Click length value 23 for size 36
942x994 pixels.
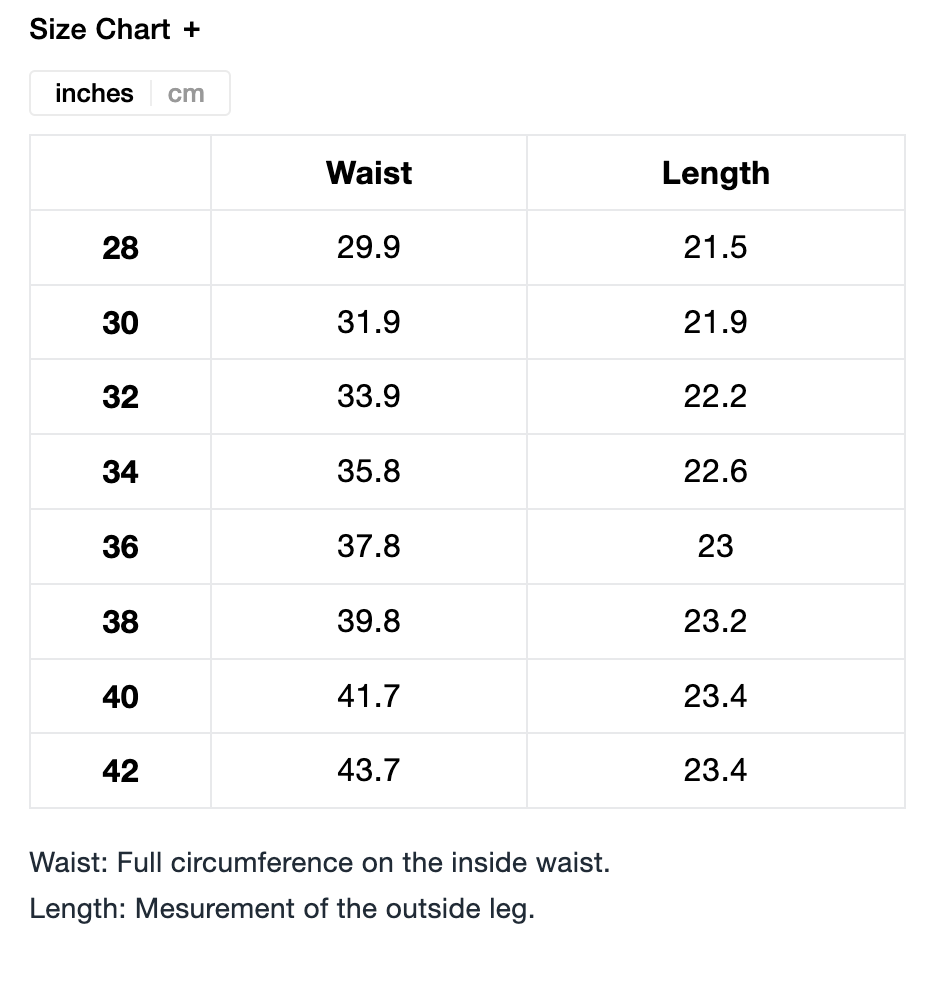click(x=716, y=547)
